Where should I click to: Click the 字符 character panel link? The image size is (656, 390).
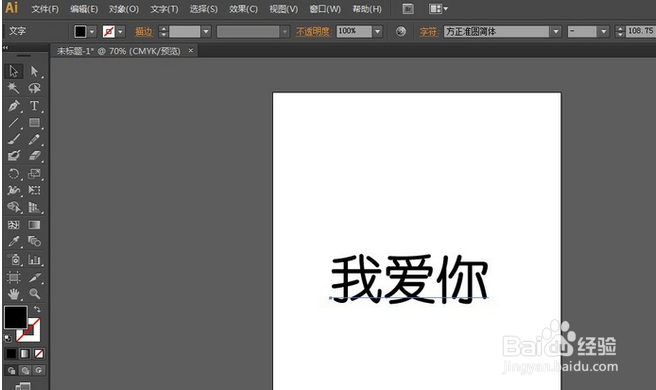[x=429, y=31]
